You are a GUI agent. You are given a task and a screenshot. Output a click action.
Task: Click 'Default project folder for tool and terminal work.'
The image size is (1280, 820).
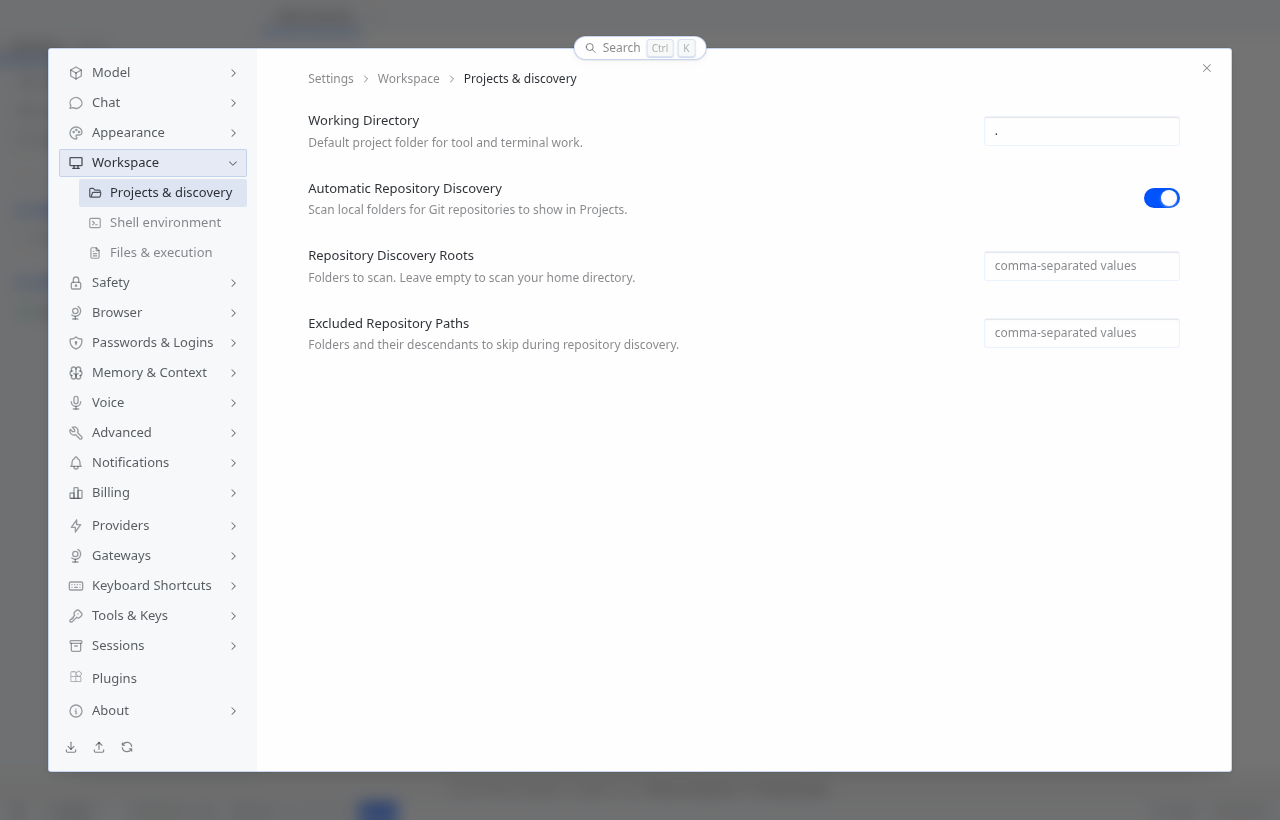(x=445, y=143)
